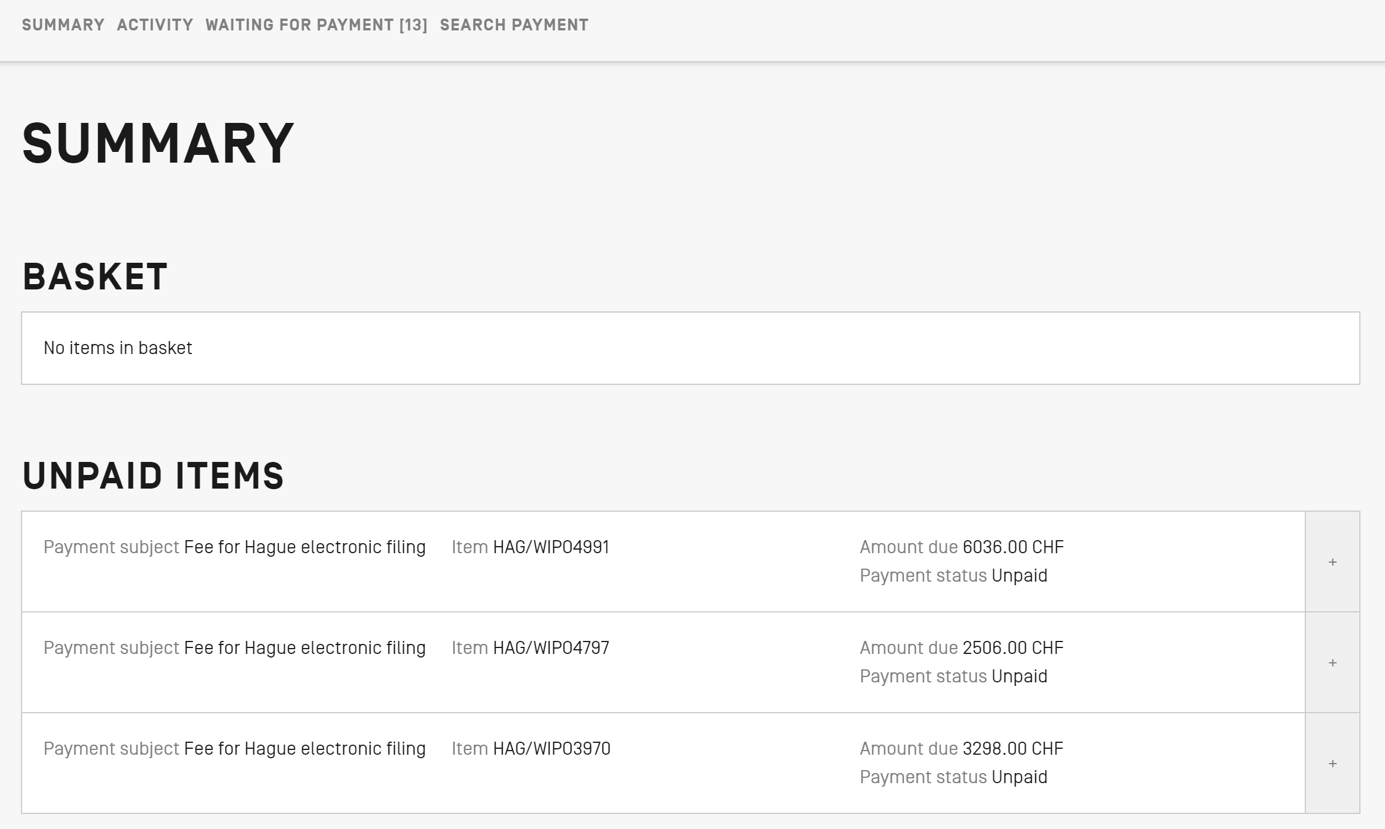Viewport: 1385px width, 829px height.
Task: Expand the HAG/WIPO4797 row using plus icon
Action: [1332, 663]
